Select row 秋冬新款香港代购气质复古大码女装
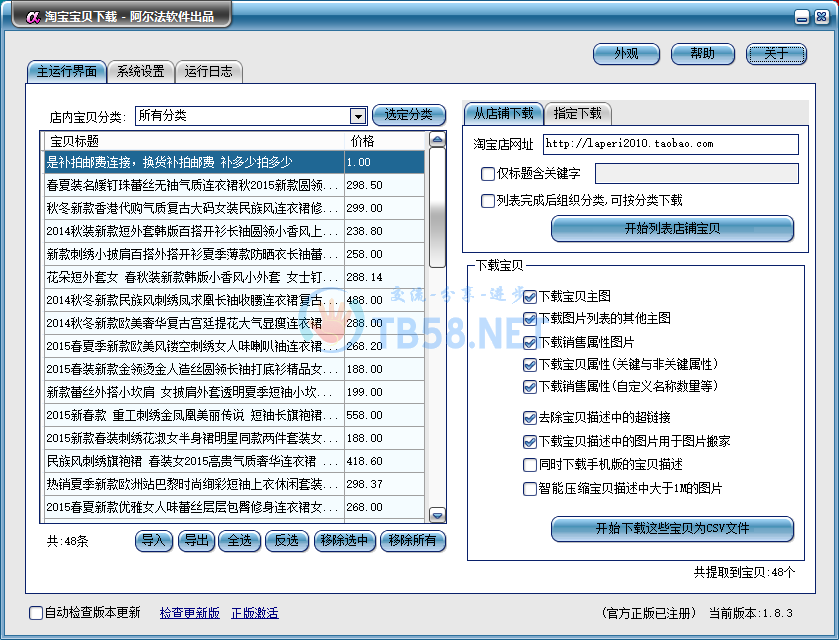839x640 pixels. tap(234, 208)
